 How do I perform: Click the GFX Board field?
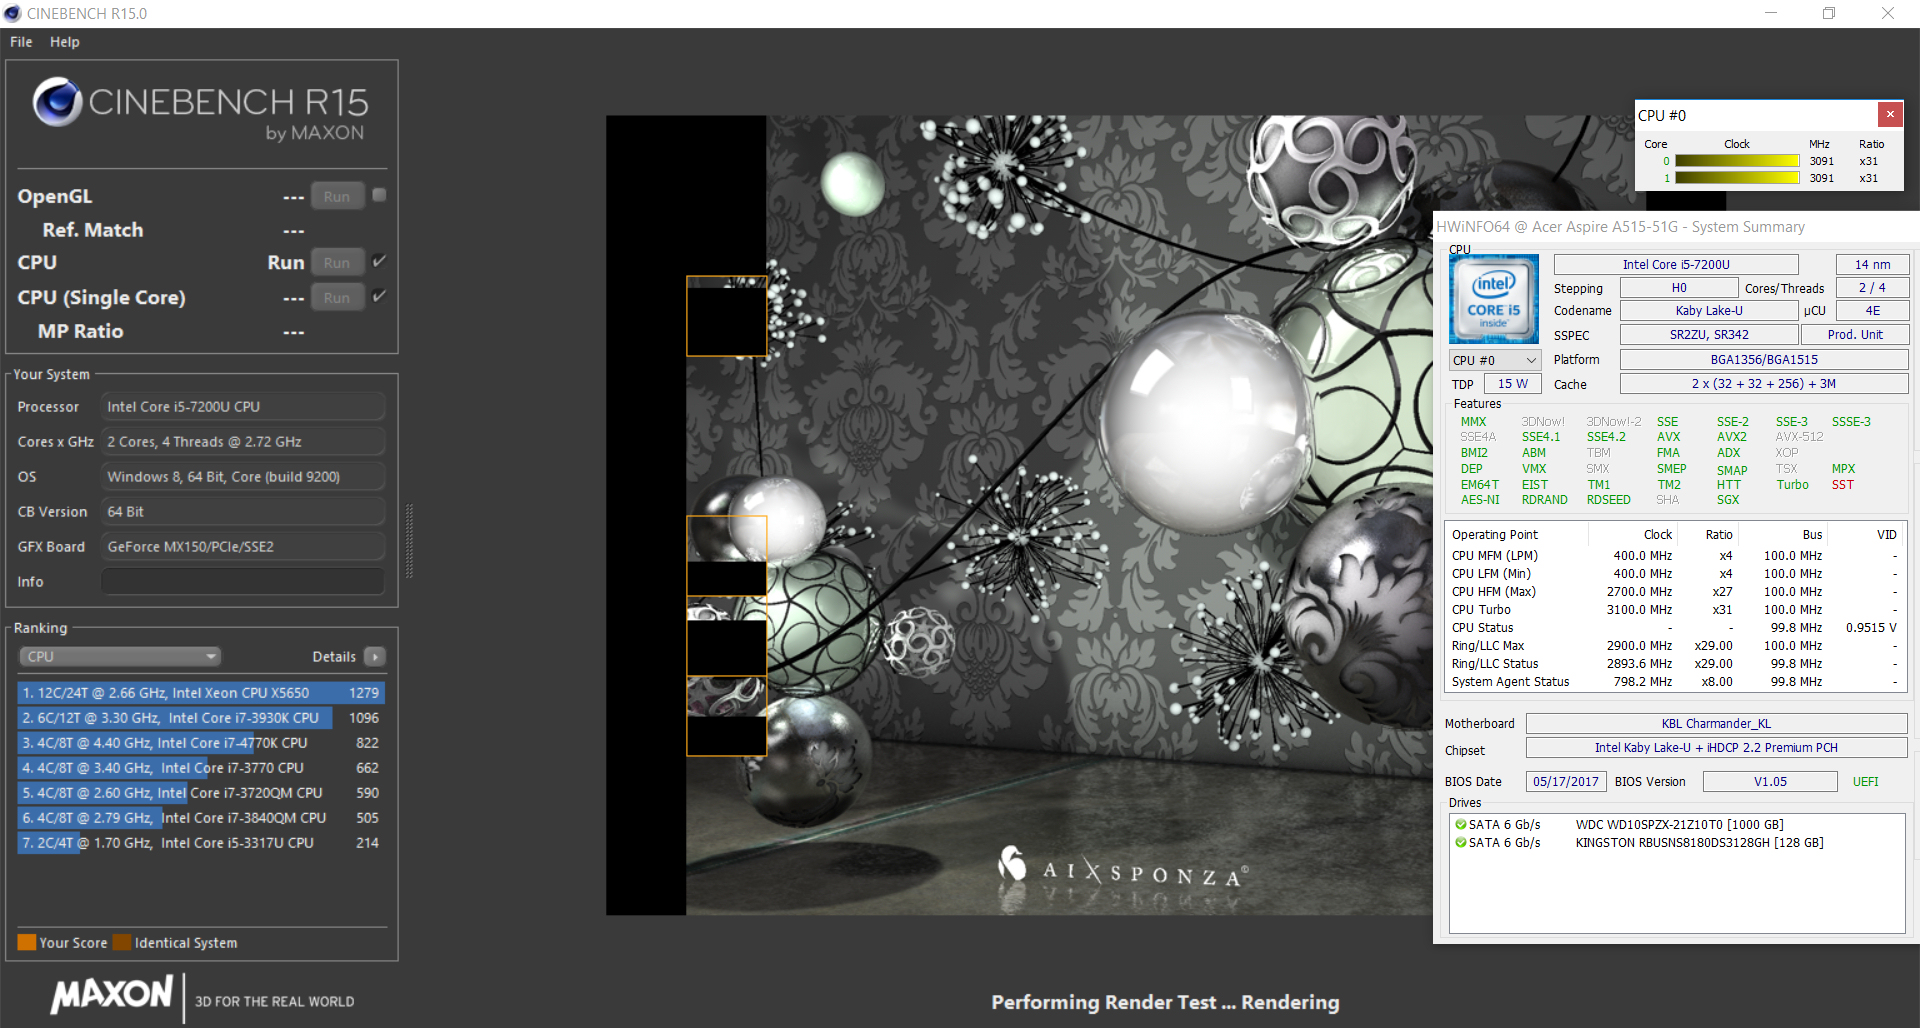(x=243, y=547)
